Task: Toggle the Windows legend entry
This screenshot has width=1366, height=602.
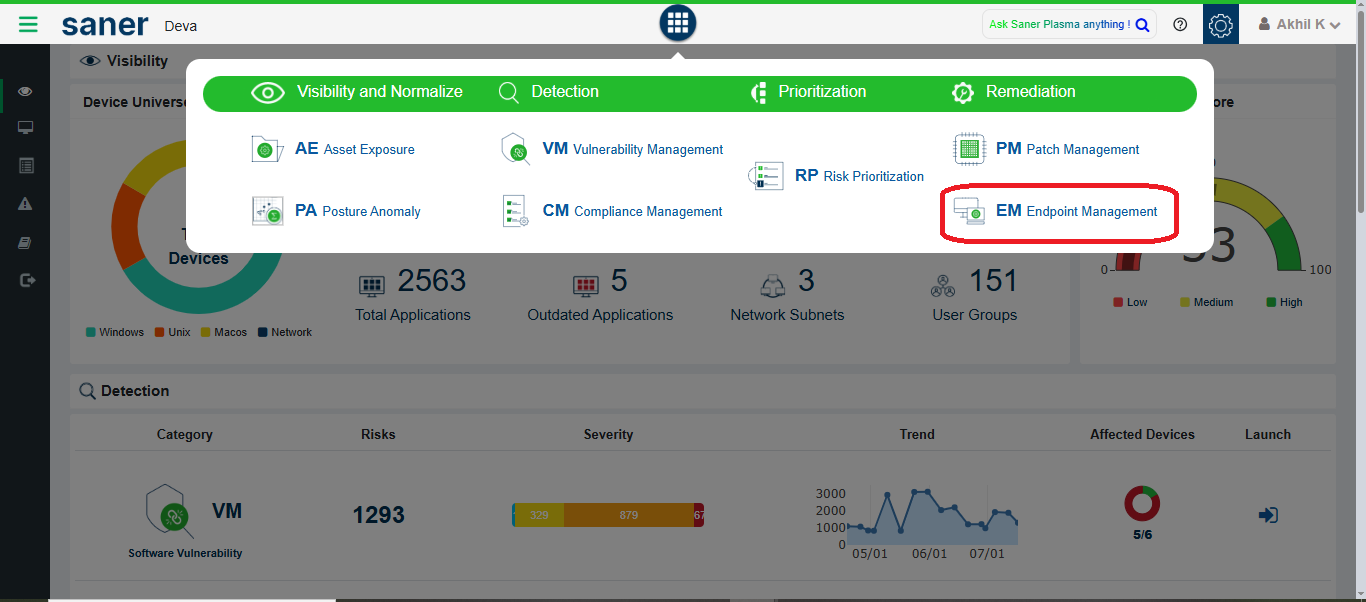Action: [115, 332]
